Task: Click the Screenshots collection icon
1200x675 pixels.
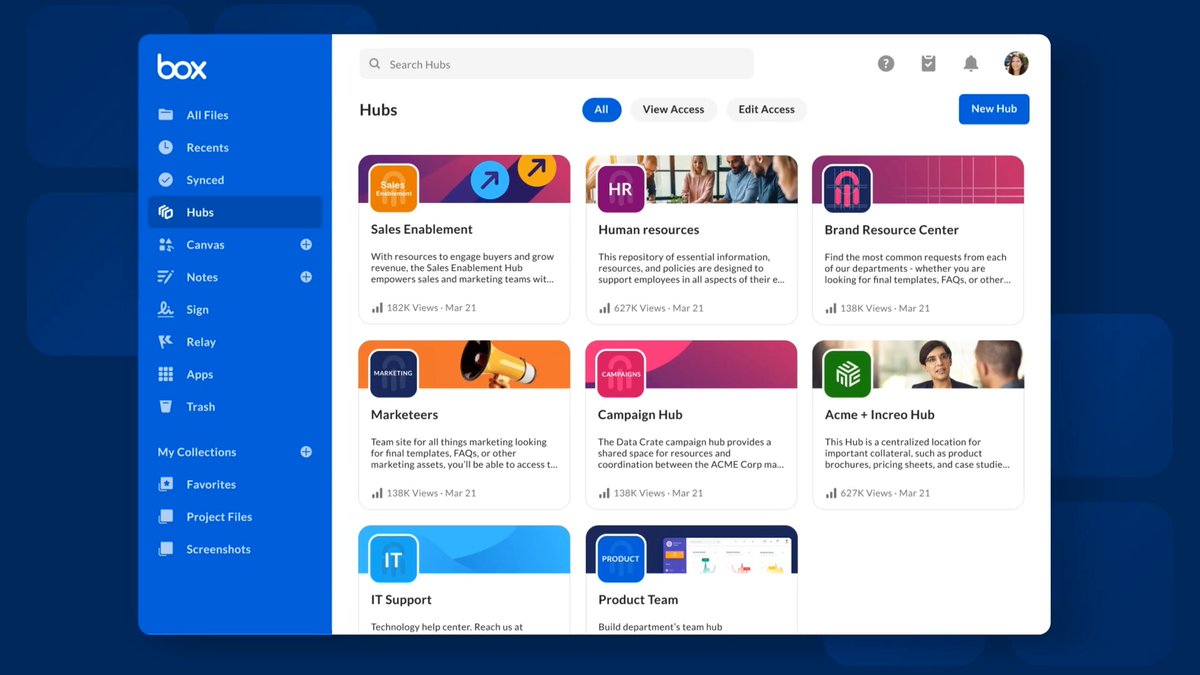Action: (x=166, y=549)
